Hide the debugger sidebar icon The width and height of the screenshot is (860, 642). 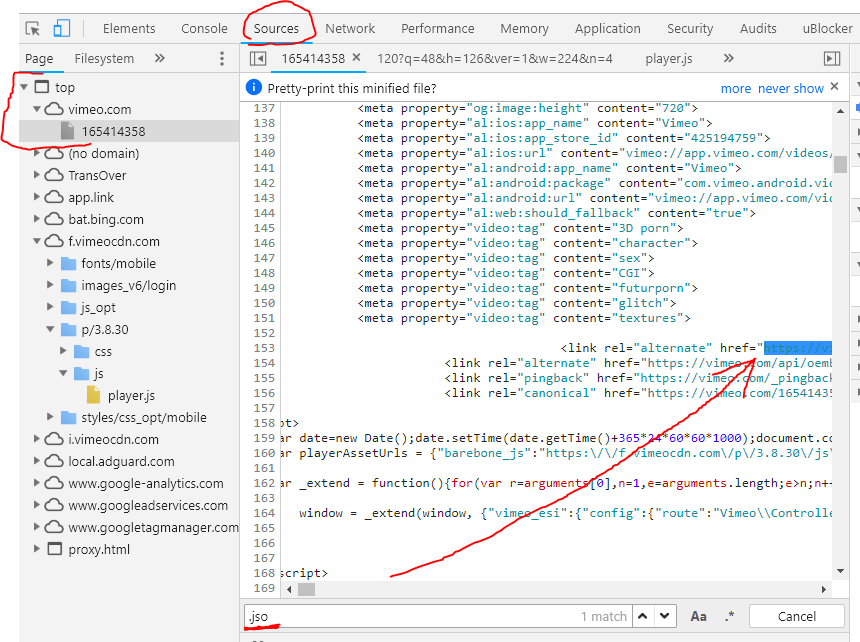point(832,59)
